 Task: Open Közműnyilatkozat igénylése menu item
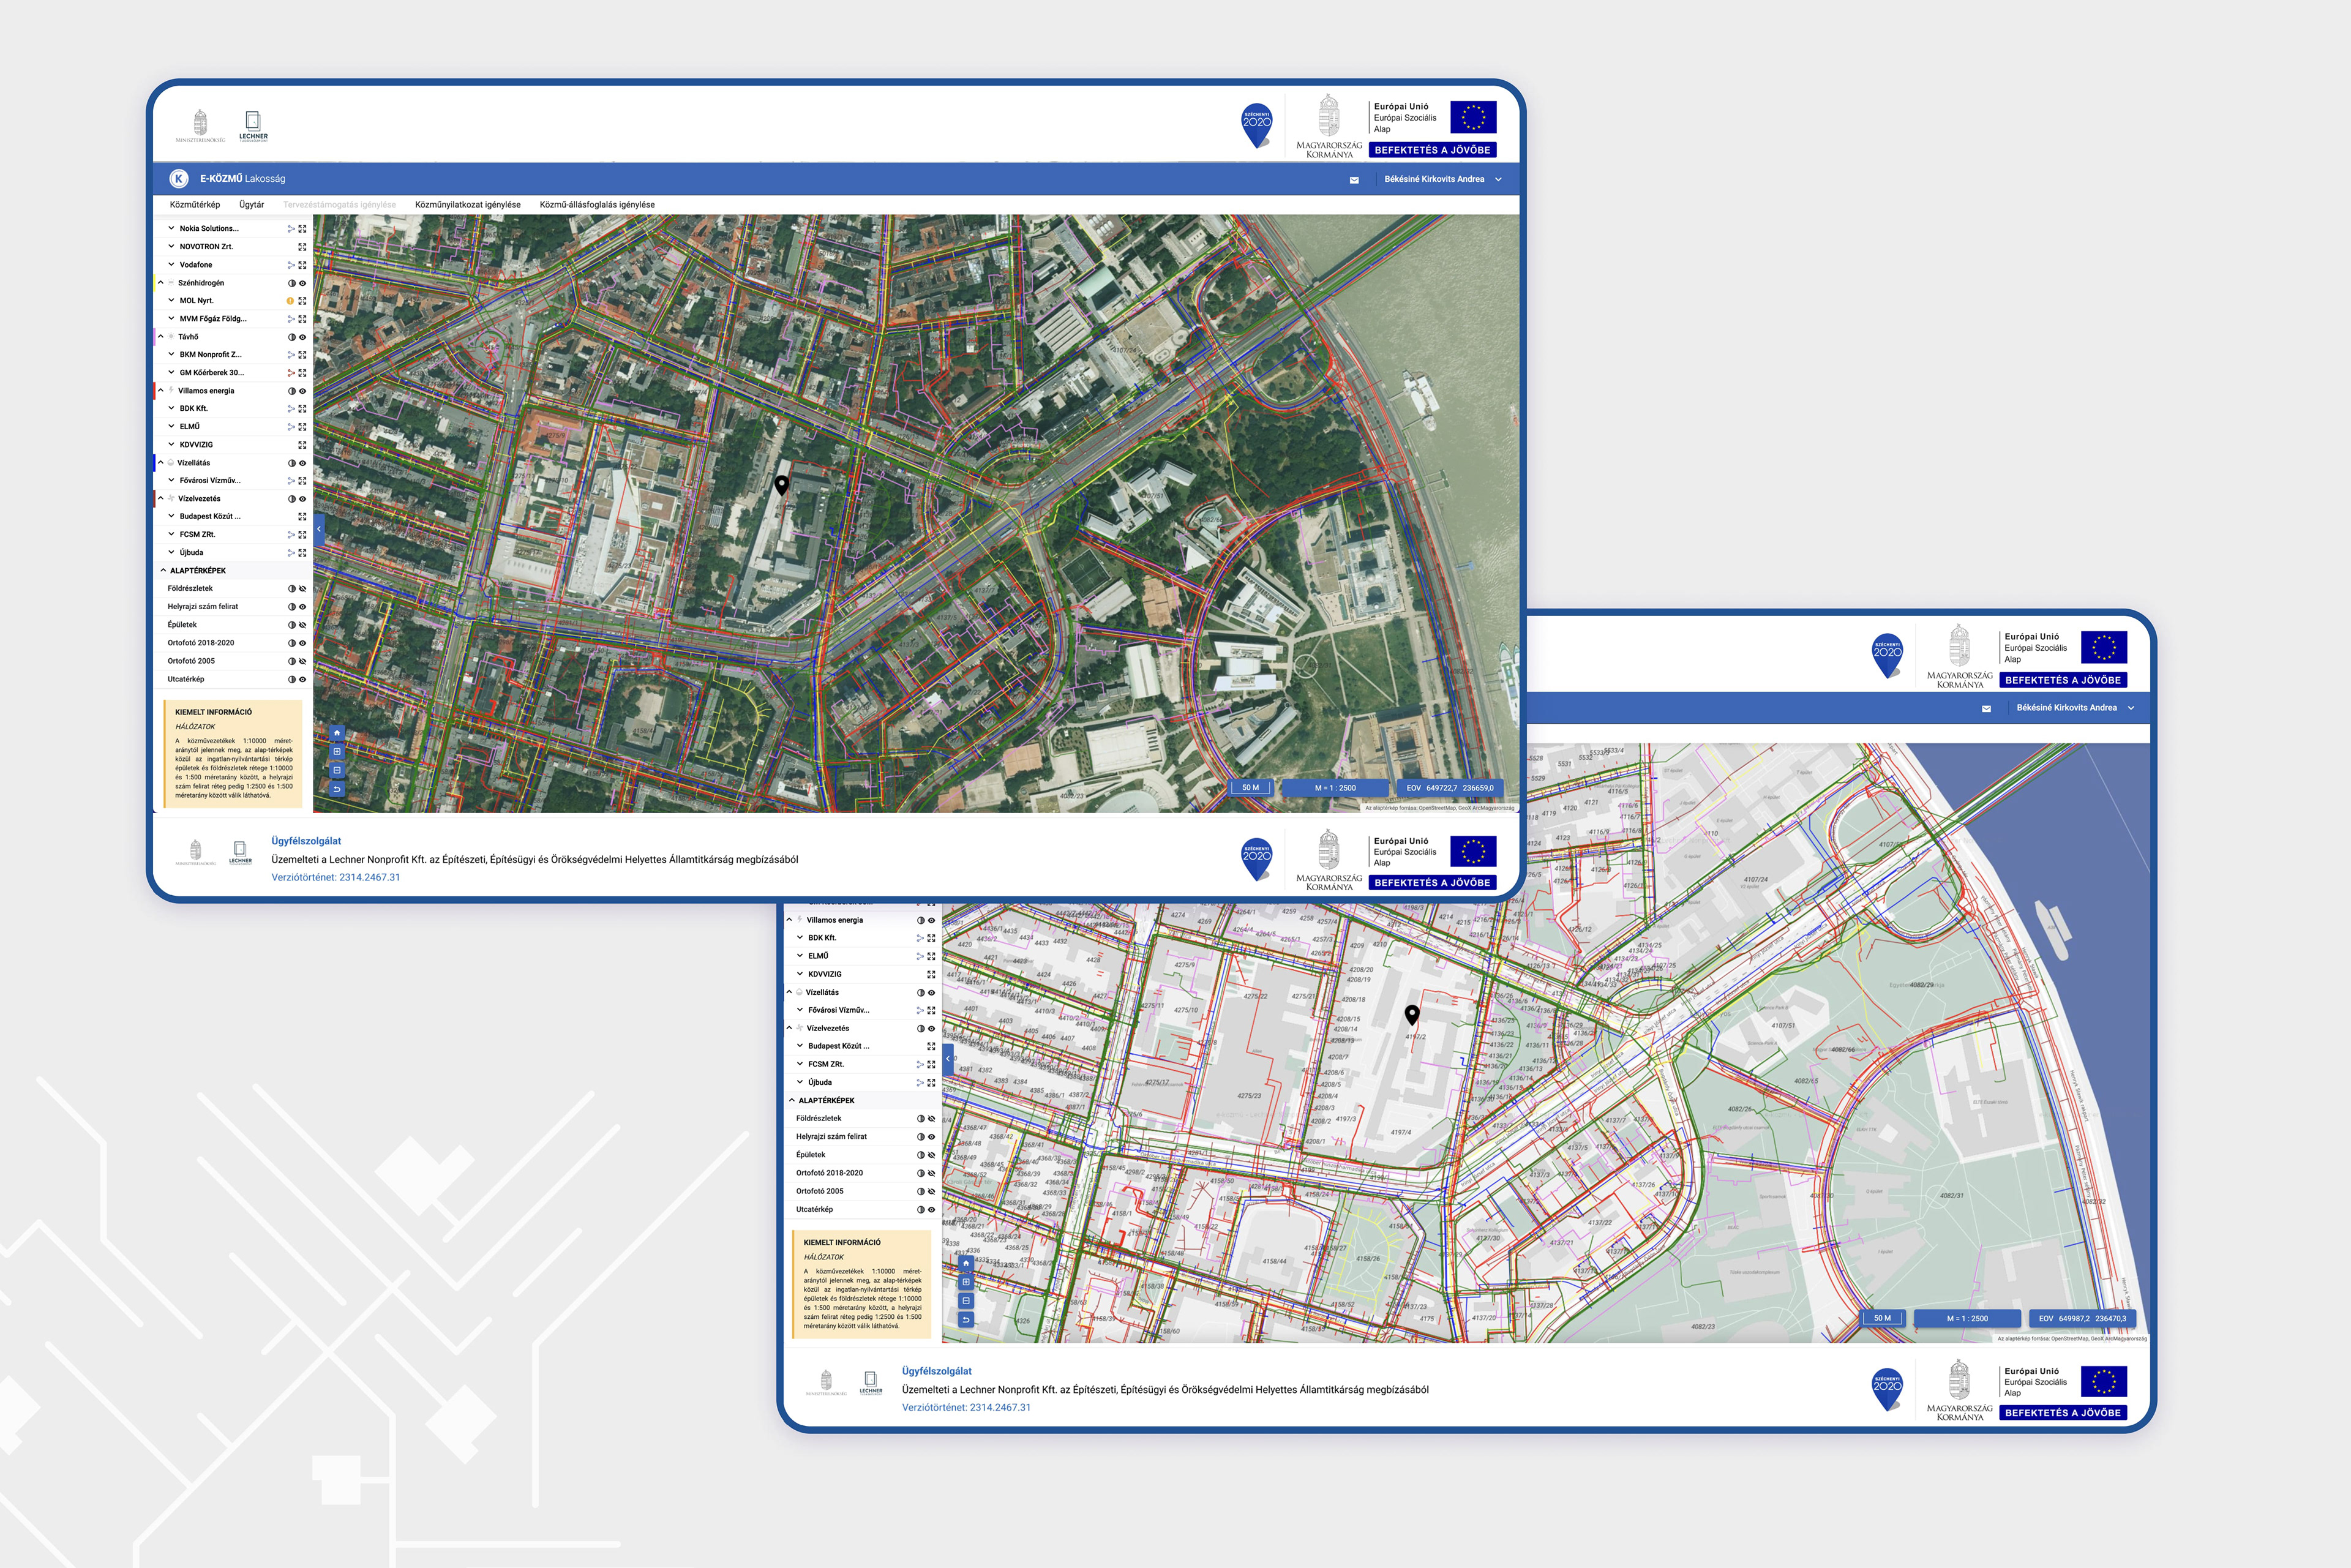pyautogui.click(x=467, y=205)
